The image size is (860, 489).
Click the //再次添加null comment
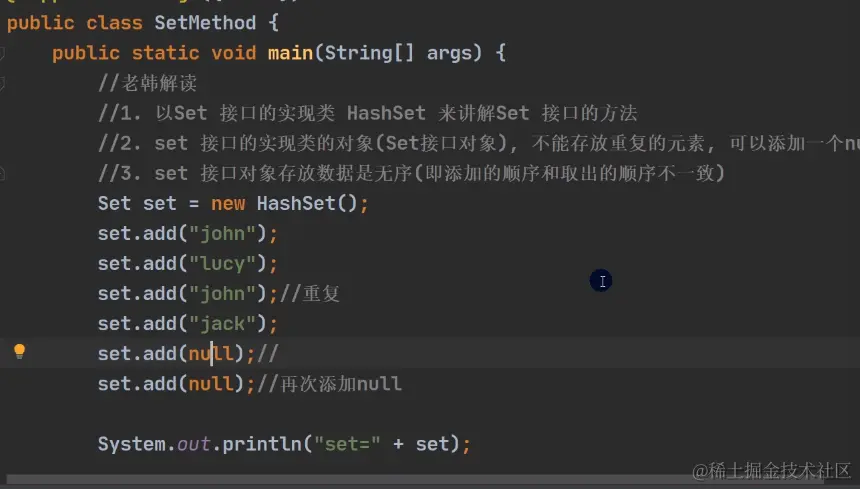point(329,384)
